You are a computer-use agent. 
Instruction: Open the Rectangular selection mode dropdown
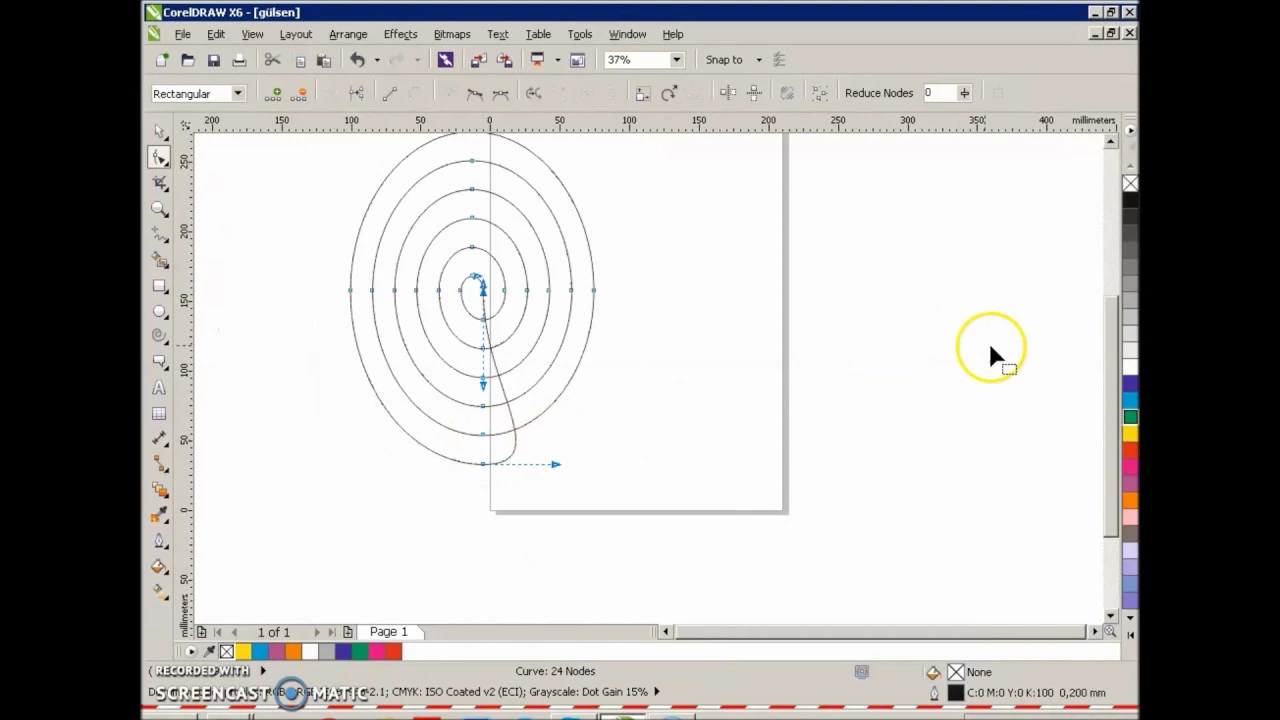238,93
